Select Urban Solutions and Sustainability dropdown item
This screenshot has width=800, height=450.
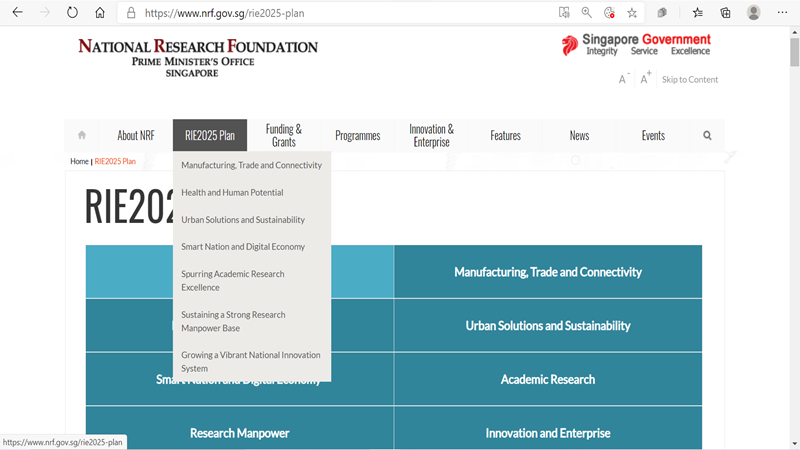[x=252, y=219]
